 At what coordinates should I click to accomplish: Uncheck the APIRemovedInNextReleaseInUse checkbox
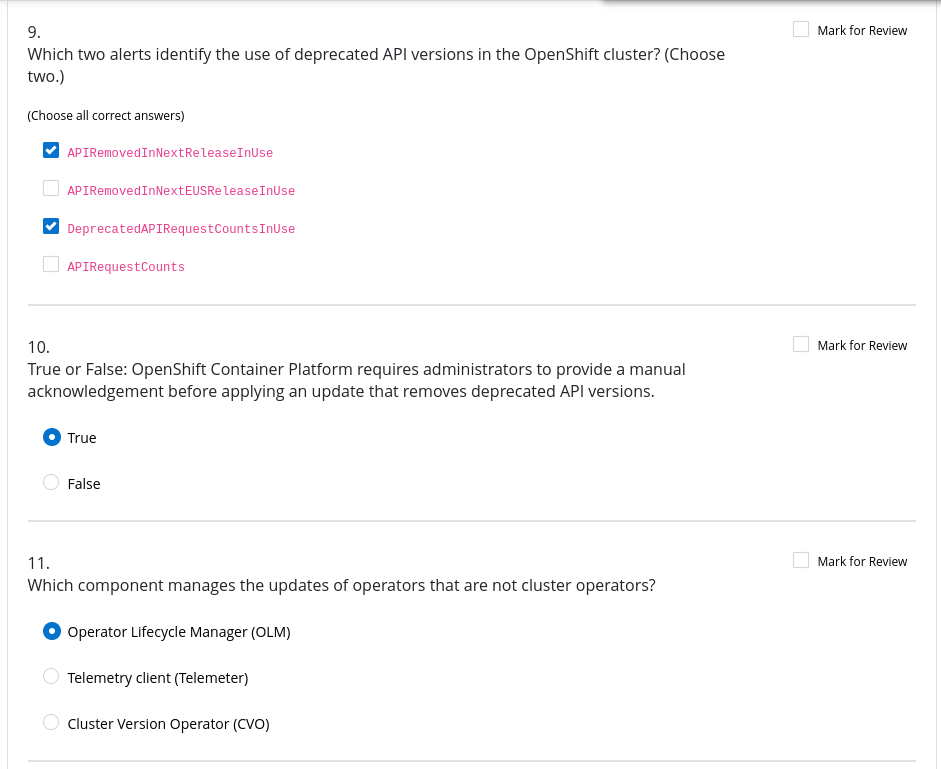pos(51,151)
